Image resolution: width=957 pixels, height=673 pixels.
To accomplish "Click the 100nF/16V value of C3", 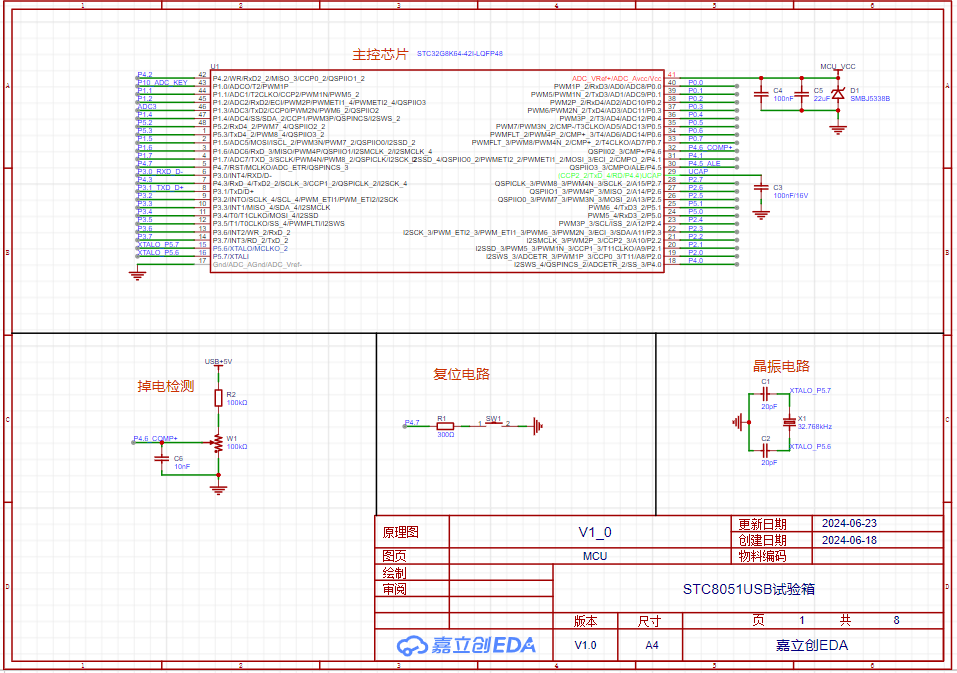I will pyautogui.click(x=790, y=195).
